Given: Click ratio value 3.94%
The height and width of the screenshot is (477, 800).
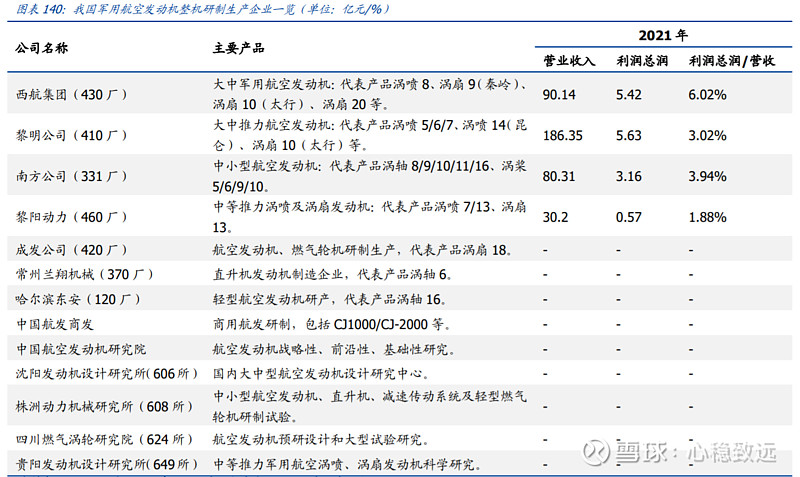Looking at the screenshot, I should click(x=707, y=177).
